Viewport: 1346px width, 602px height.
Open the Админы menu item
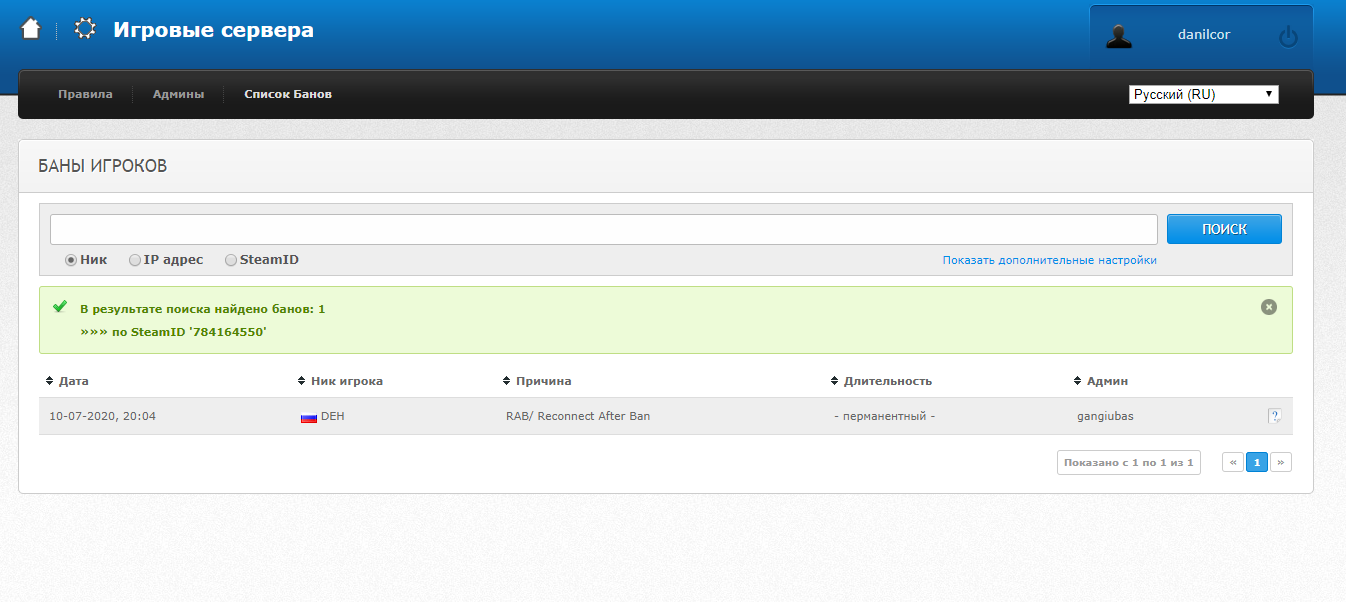[178, 94]
